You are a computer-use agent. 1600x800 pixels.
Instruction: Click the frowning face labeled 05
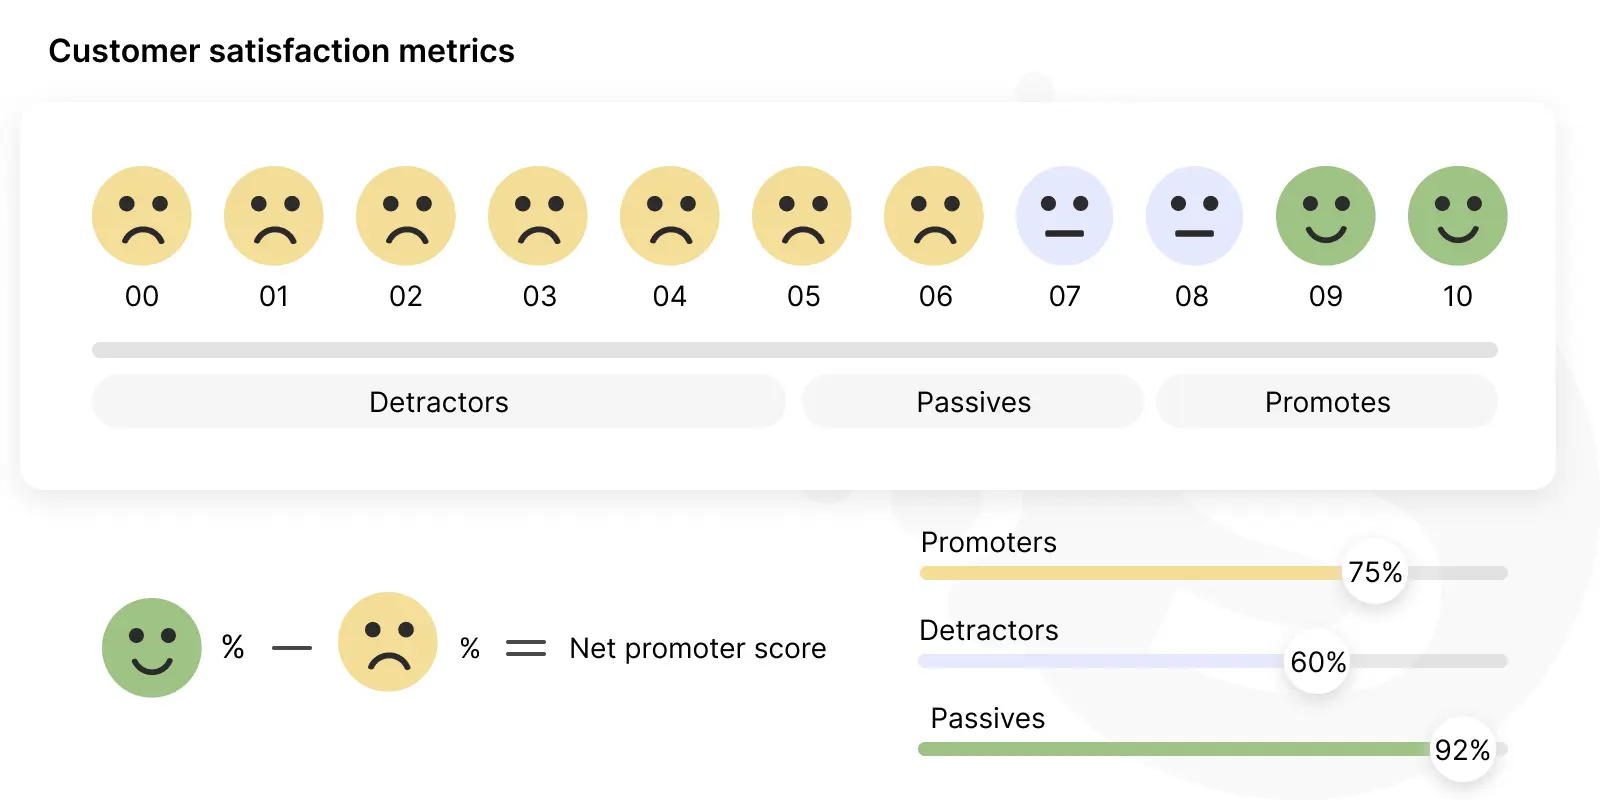coord(802,216)
